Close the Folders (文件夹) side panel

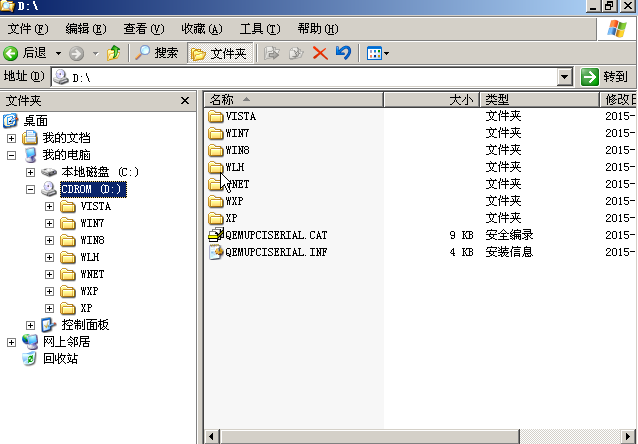(185, 100)
